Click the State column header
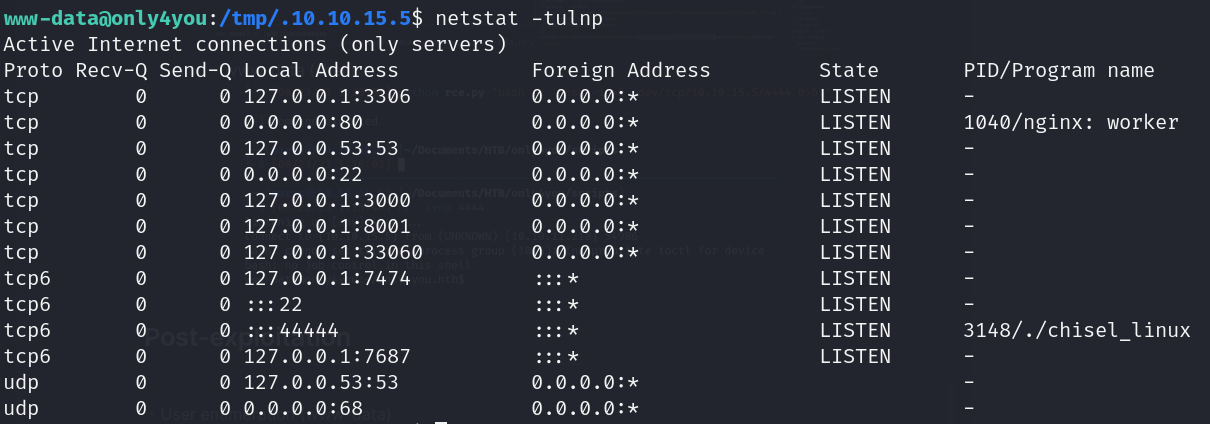Screen dimensions: 1210x424 (x=848, y=71)
